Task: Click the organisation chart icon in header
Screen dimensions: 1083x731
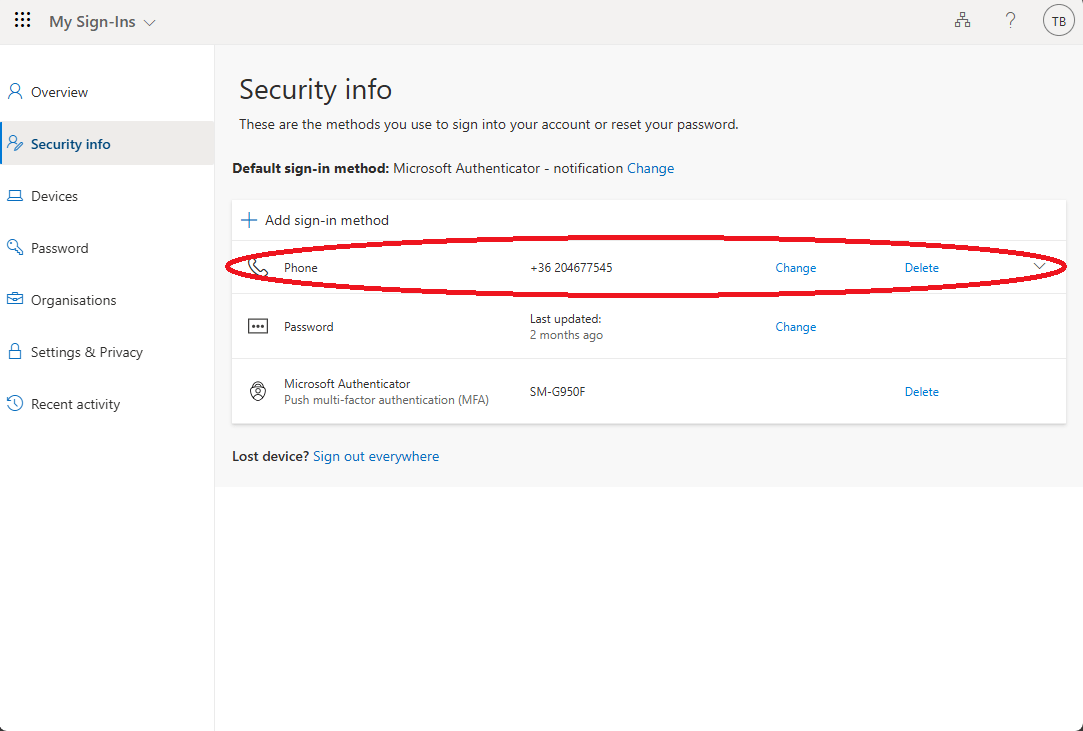Action: [963, 21]
